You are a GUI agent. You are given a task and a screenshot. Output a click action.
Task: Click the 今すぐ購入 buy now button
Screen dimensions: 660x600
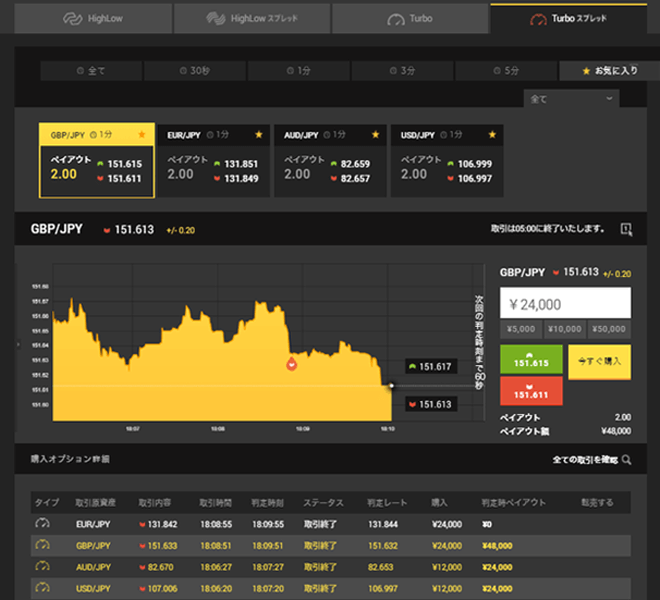coord(599,362)
